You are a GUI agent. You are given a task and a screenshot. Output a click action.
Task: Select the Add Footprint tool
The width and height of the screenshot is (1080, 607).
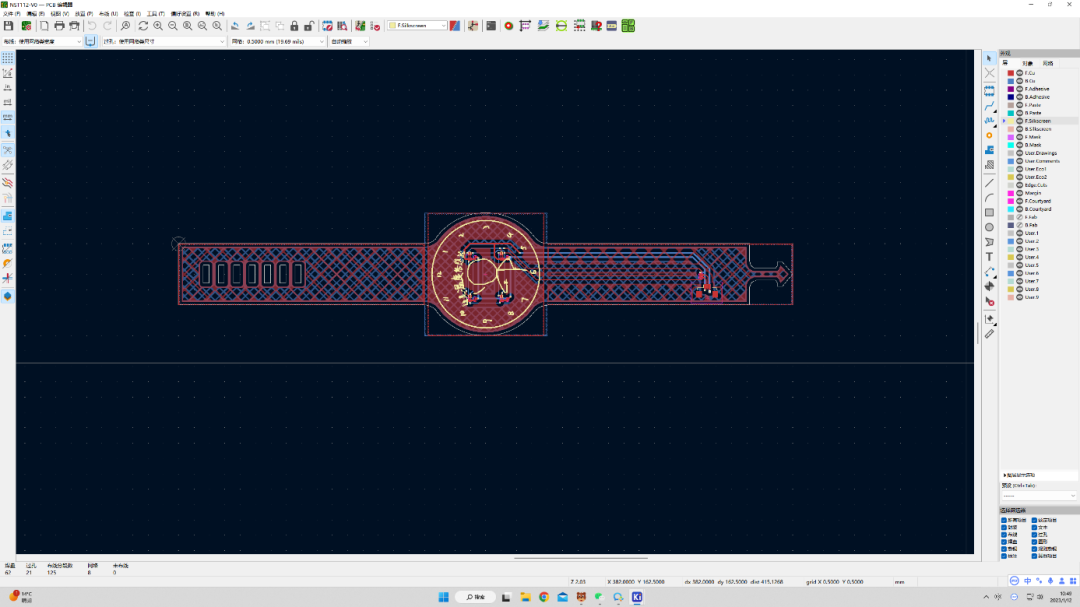click(x=989, y=90)
